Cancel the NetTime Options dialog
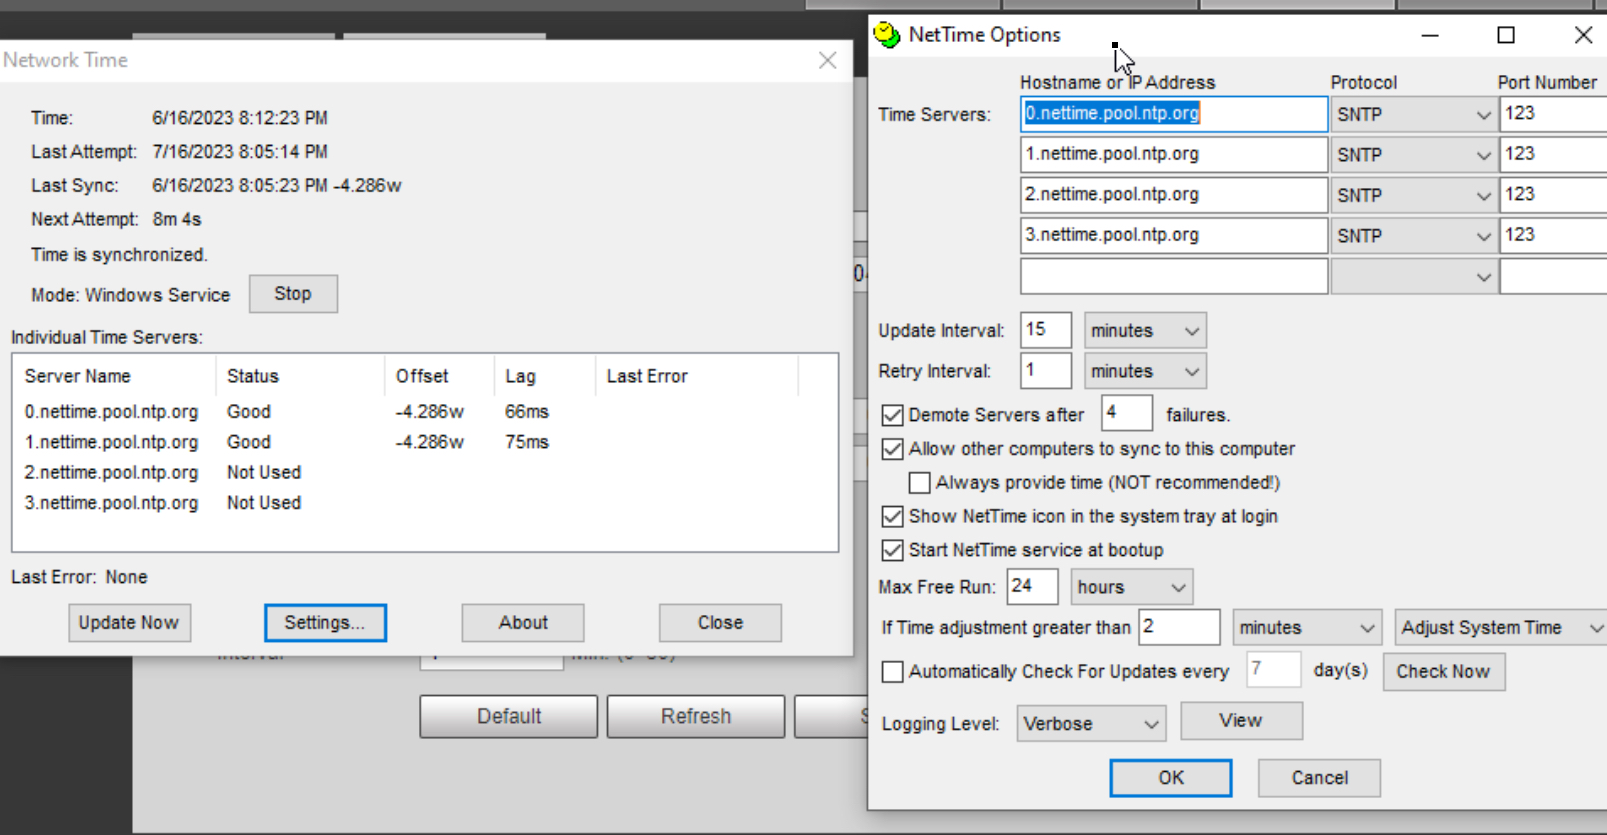 pyautogui.click(x=1319, y=778)
